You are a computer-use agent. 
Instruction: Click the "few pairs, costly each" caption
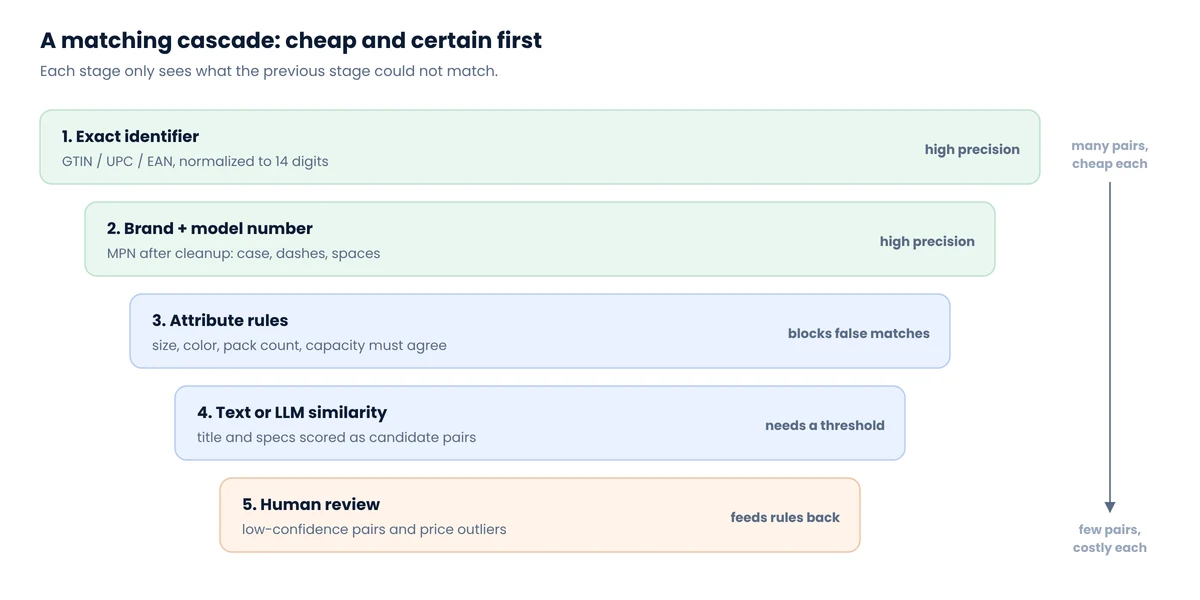(x=1110, y=539)
